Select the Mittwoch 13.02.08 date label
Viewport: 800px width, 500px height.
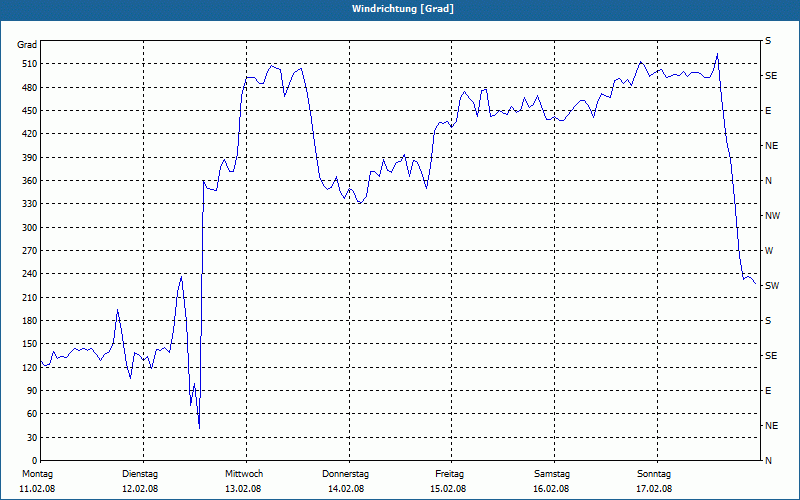(x=244, y=481)
